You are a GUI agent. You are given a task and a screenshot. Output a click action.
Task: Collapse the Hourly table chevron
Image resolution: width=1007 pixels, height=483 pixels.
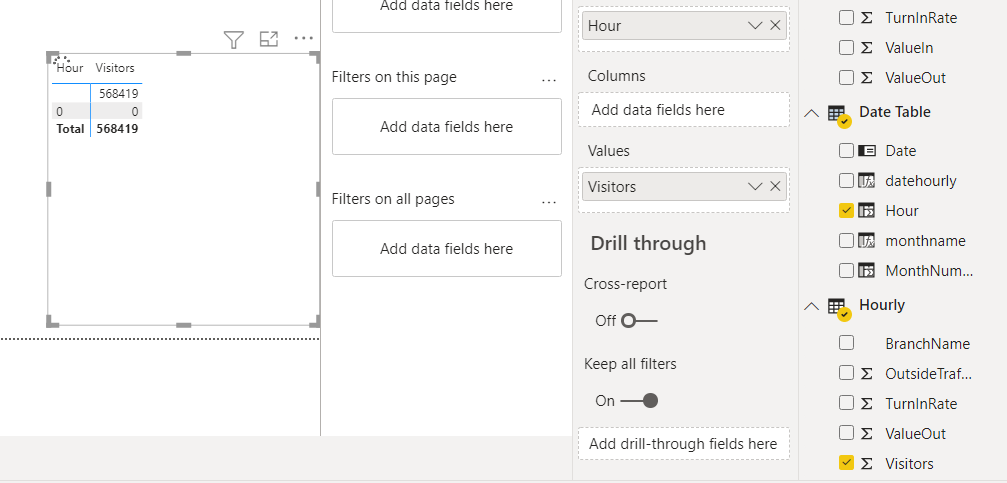[812, 306]
